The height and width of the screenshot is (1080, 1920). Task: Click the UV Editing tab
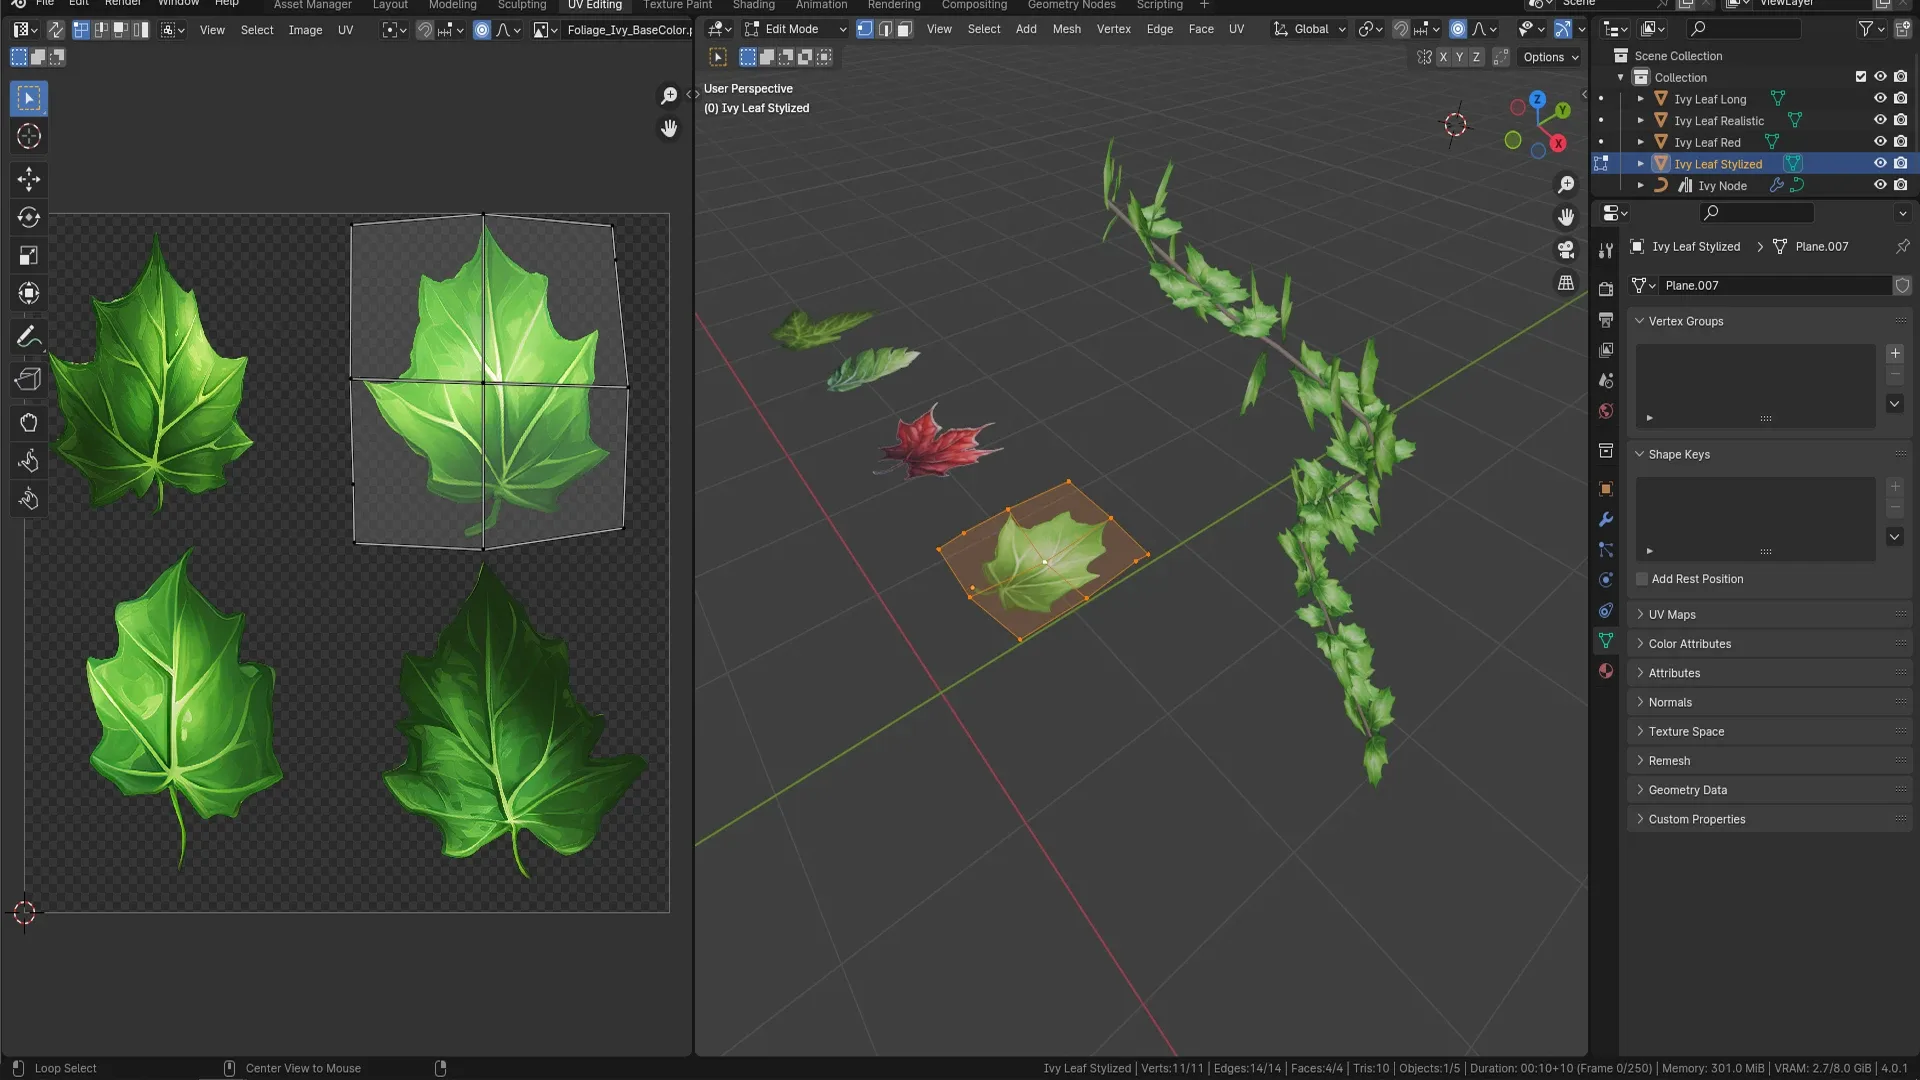593,5
